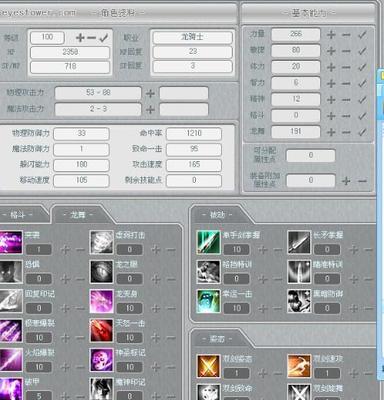Click the 龙光身 pink skill icon
This screenshot has height=400, width=384.
pyautogui.click(x=101, y=301)
